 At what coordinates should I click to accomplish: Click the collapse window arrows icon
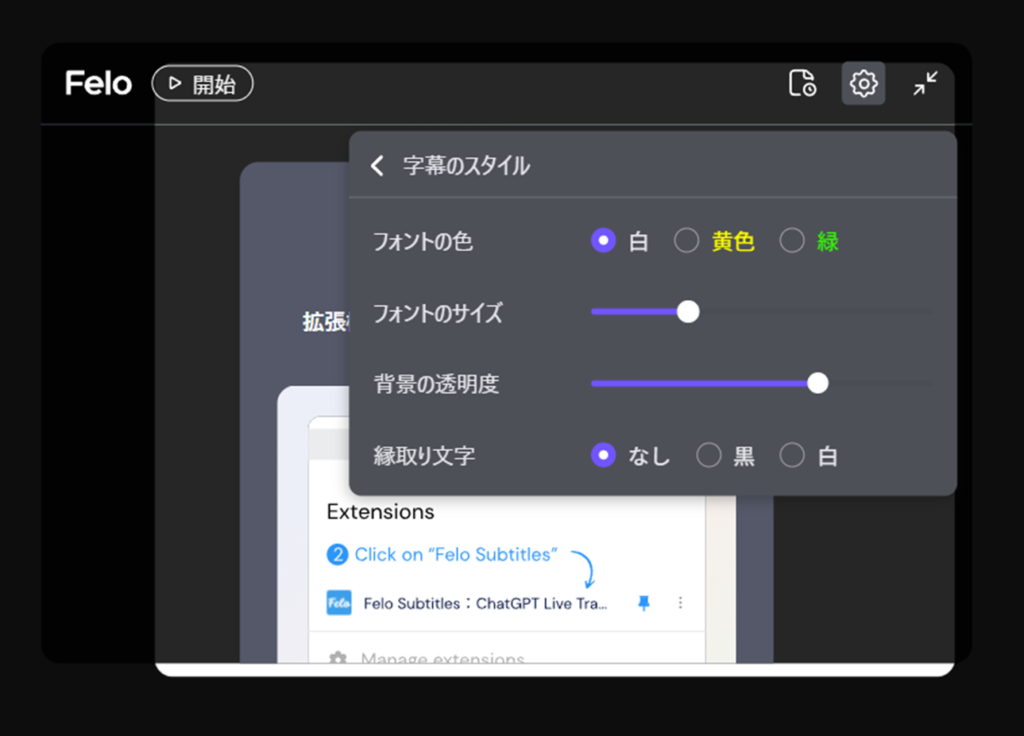click(x=925, y=83)
